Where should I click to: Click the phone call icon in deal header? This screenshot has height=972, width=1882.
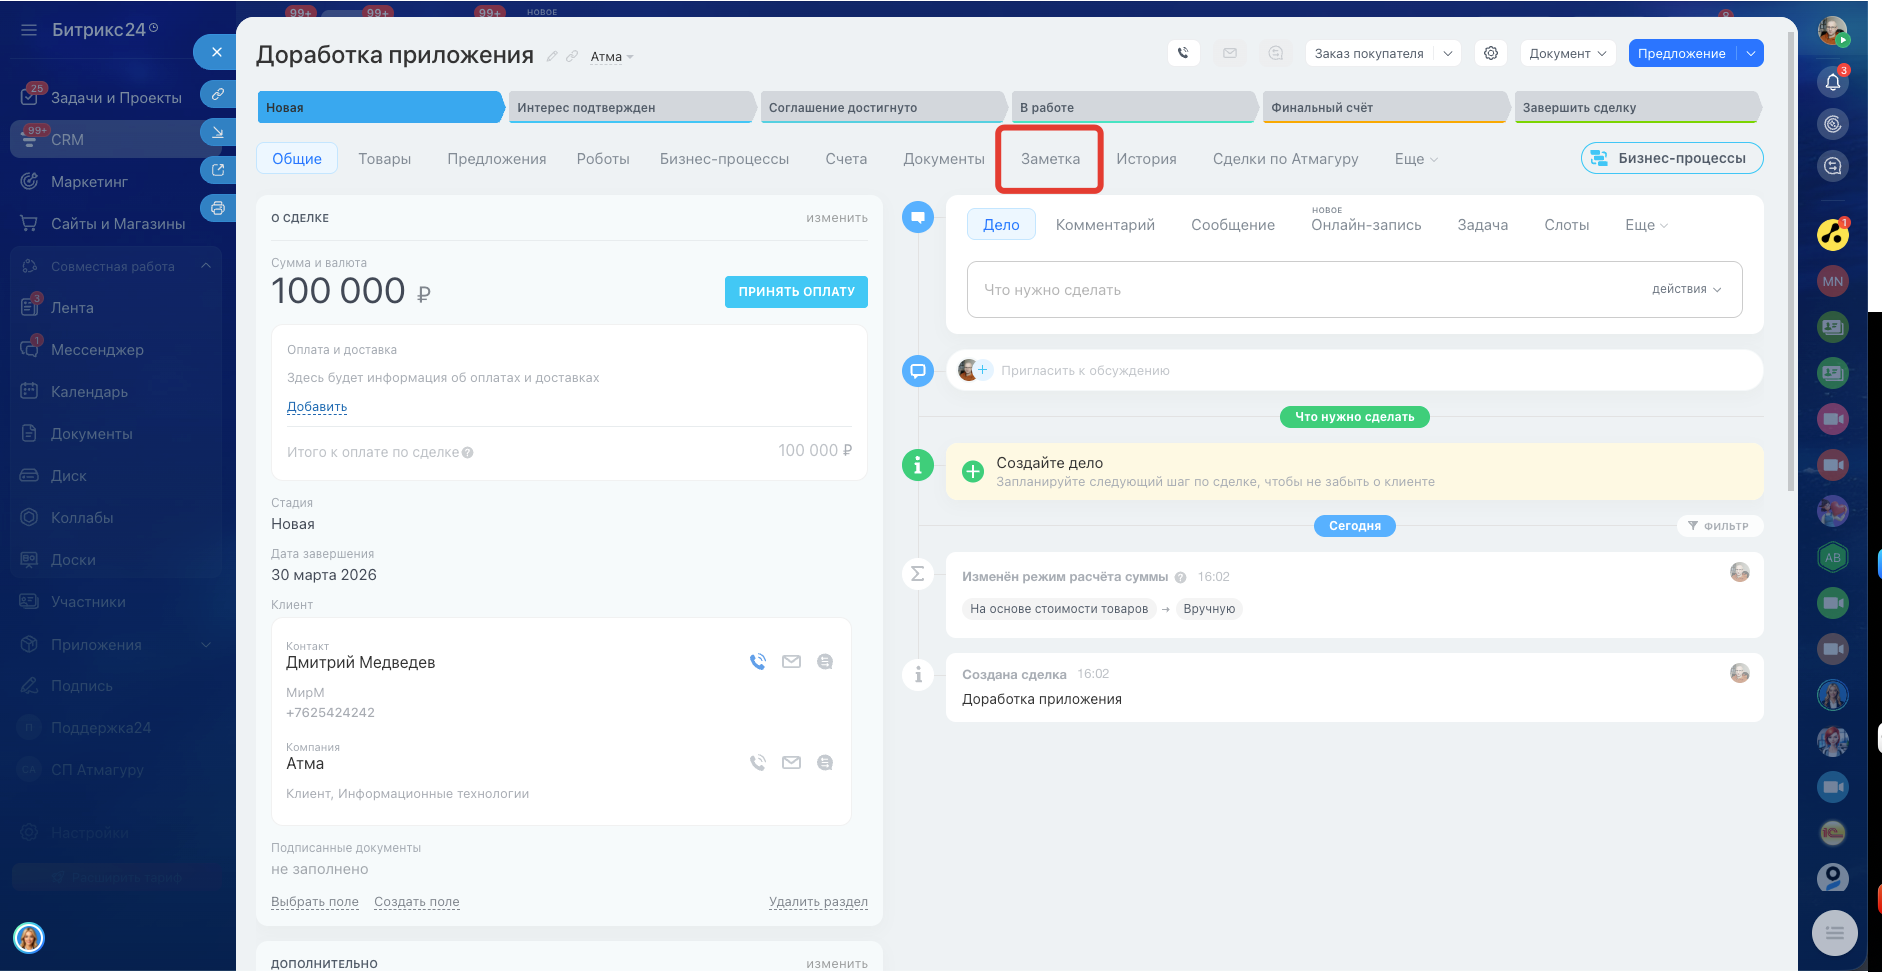1183,53
